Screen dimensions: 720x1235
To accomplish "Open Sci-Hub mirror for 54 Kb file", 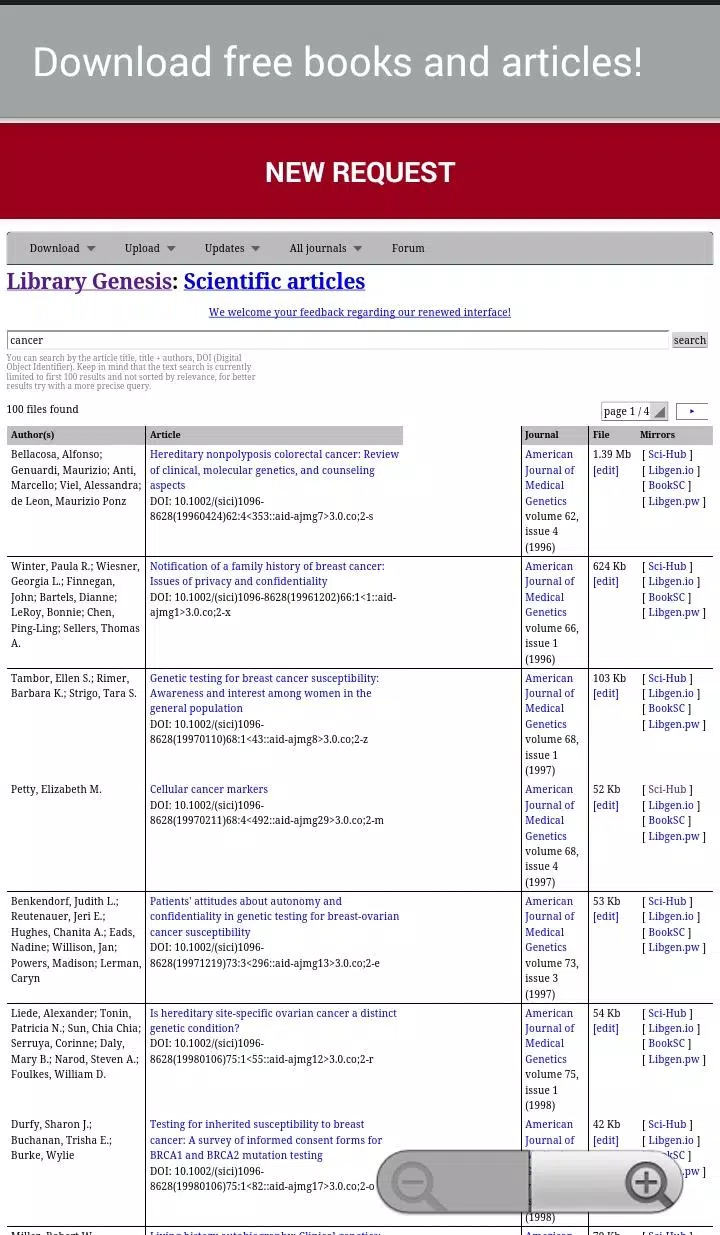I will (667, 1013).
